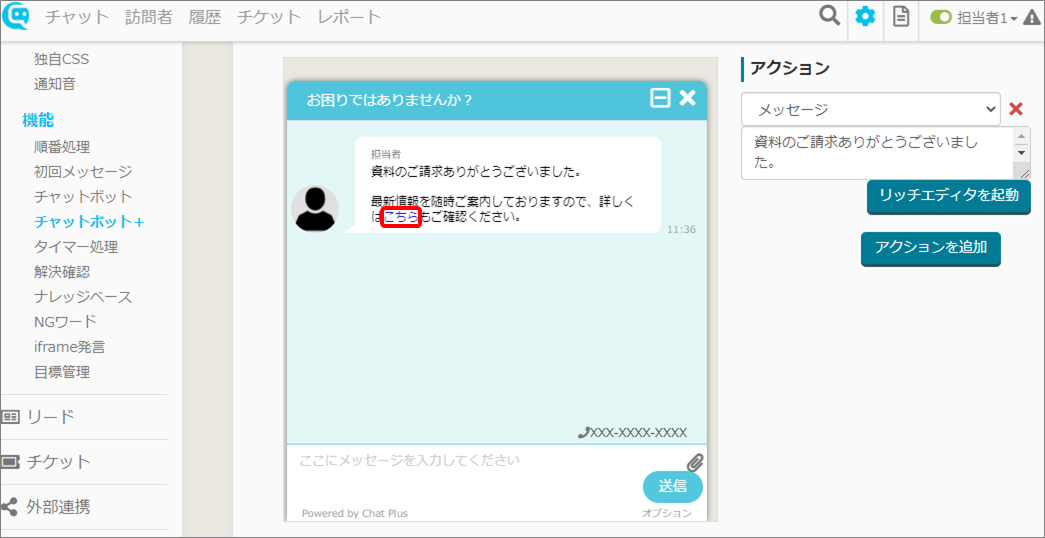Viewport: 1045px width, 538px height.
Task: Open the search magnifier icon
Action: (x=829, y=15)
